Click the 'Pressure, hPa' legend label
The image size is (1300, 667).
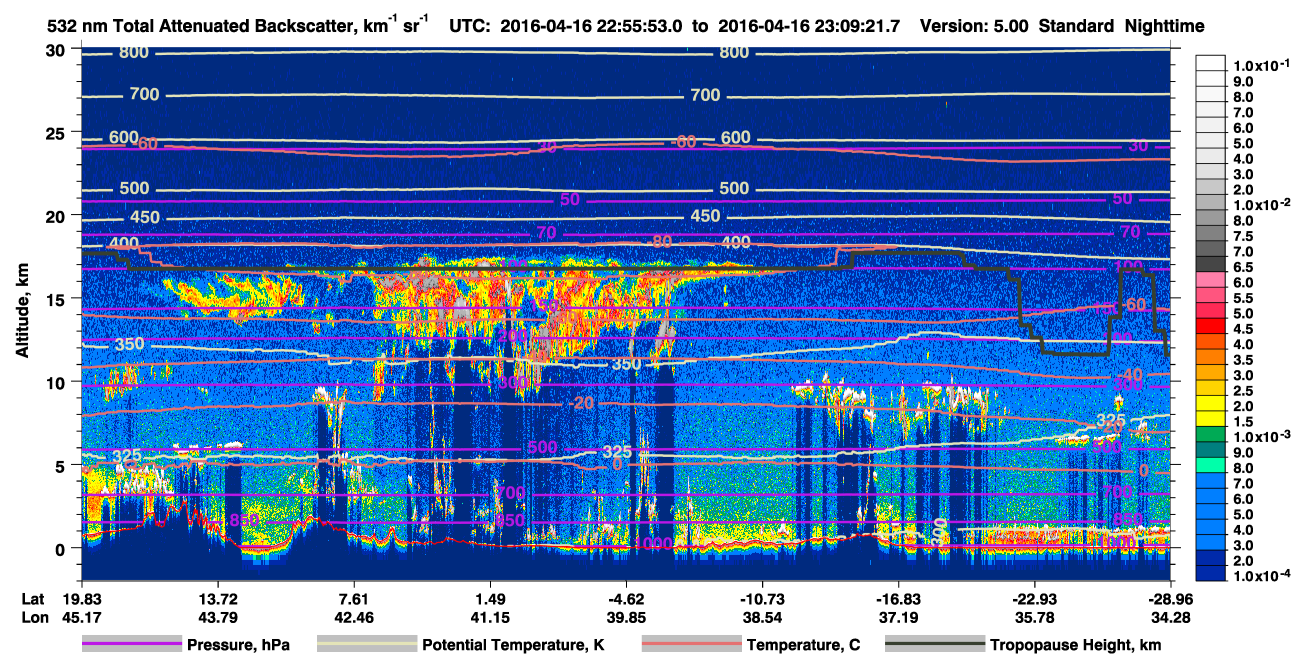click(238, 645)
